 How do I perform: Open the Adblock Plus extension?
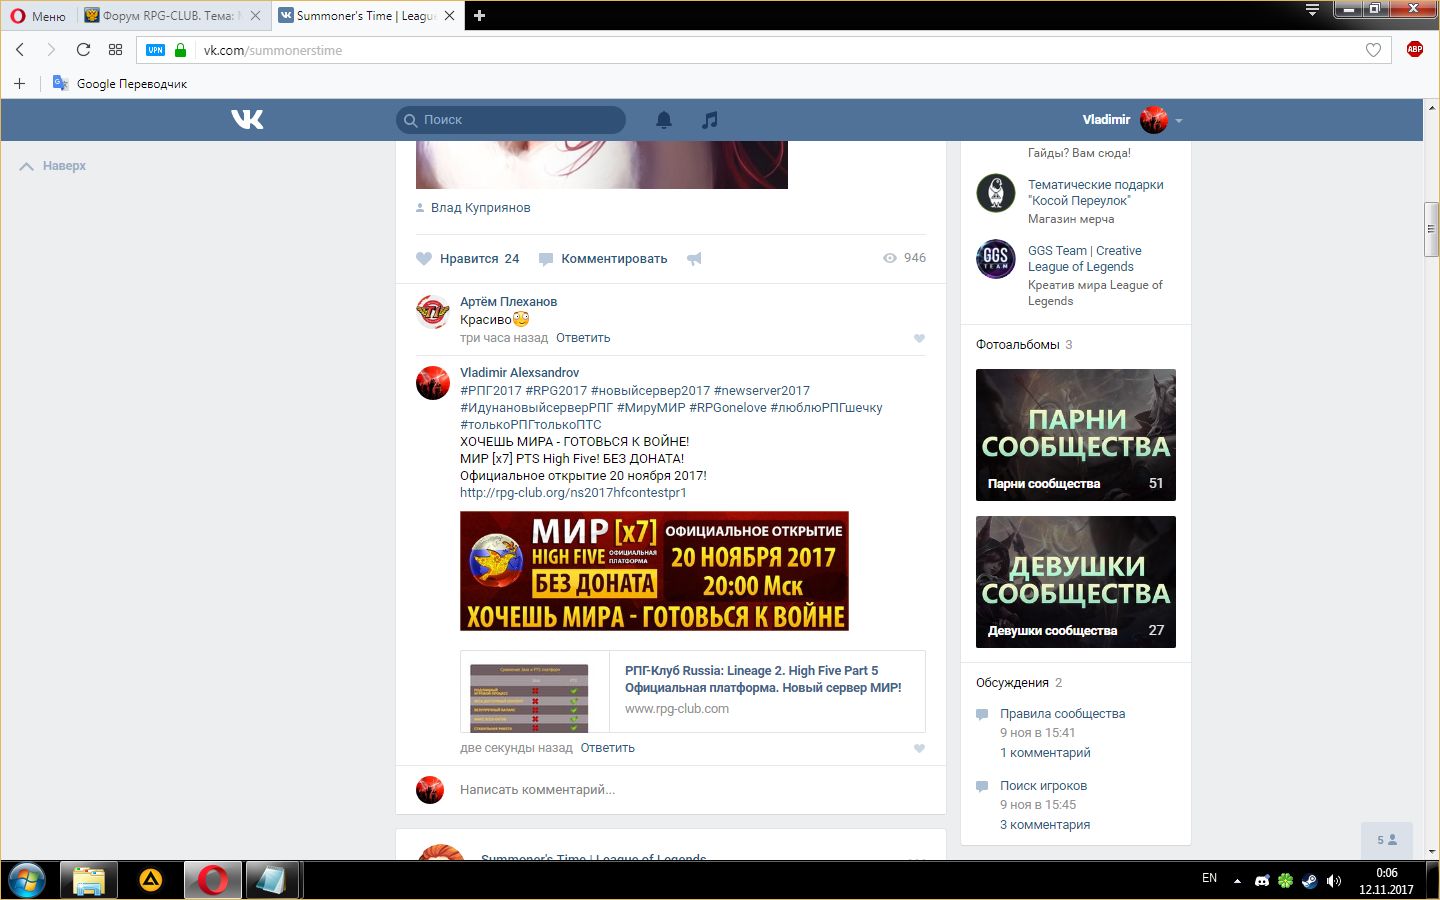point(1415,49)
